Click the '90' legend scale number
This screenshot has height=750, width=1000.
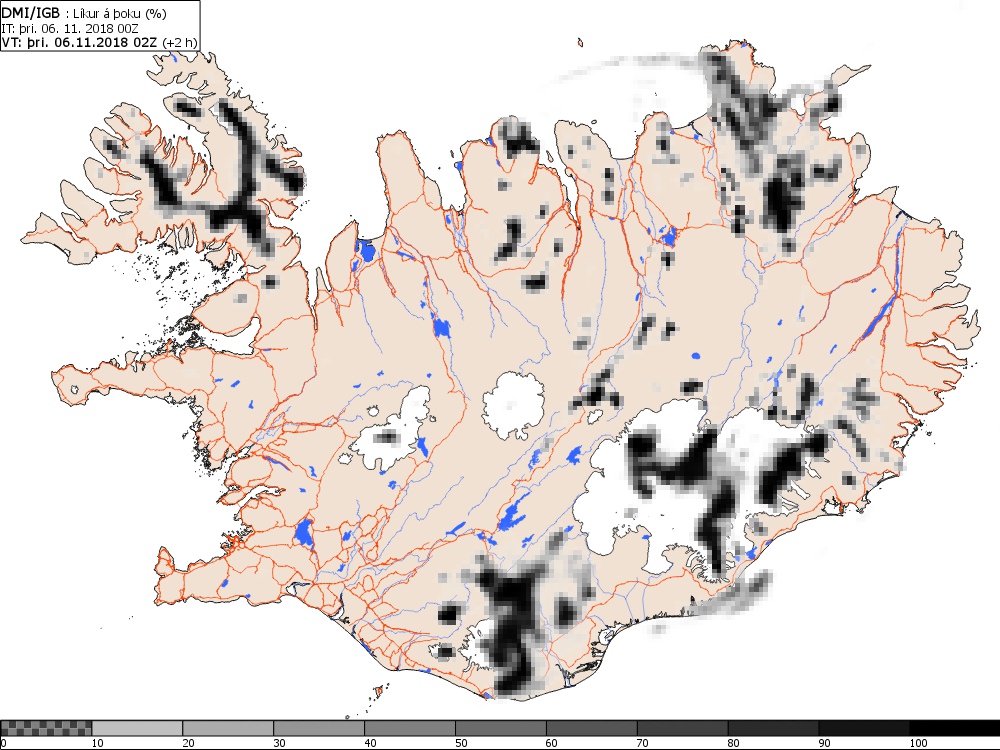(x=824, y=743)
